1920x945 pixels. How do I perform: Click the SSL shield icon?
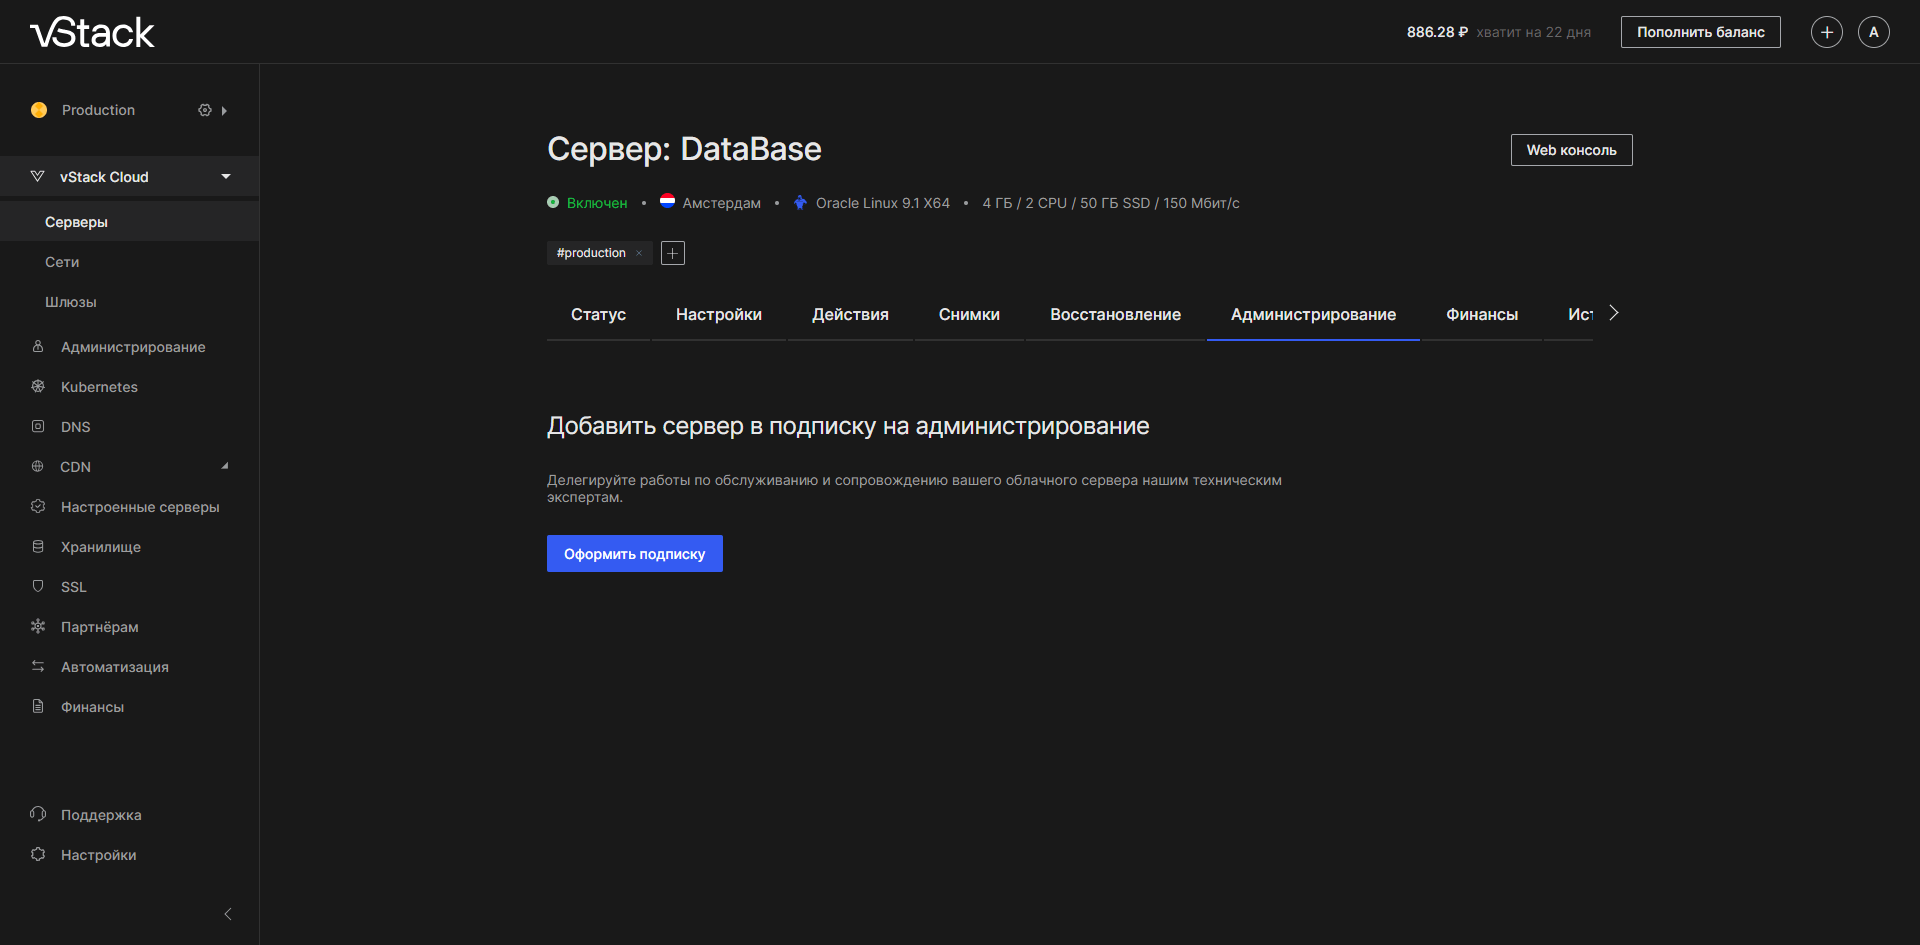pyautogui.click(x=38, y=586)
